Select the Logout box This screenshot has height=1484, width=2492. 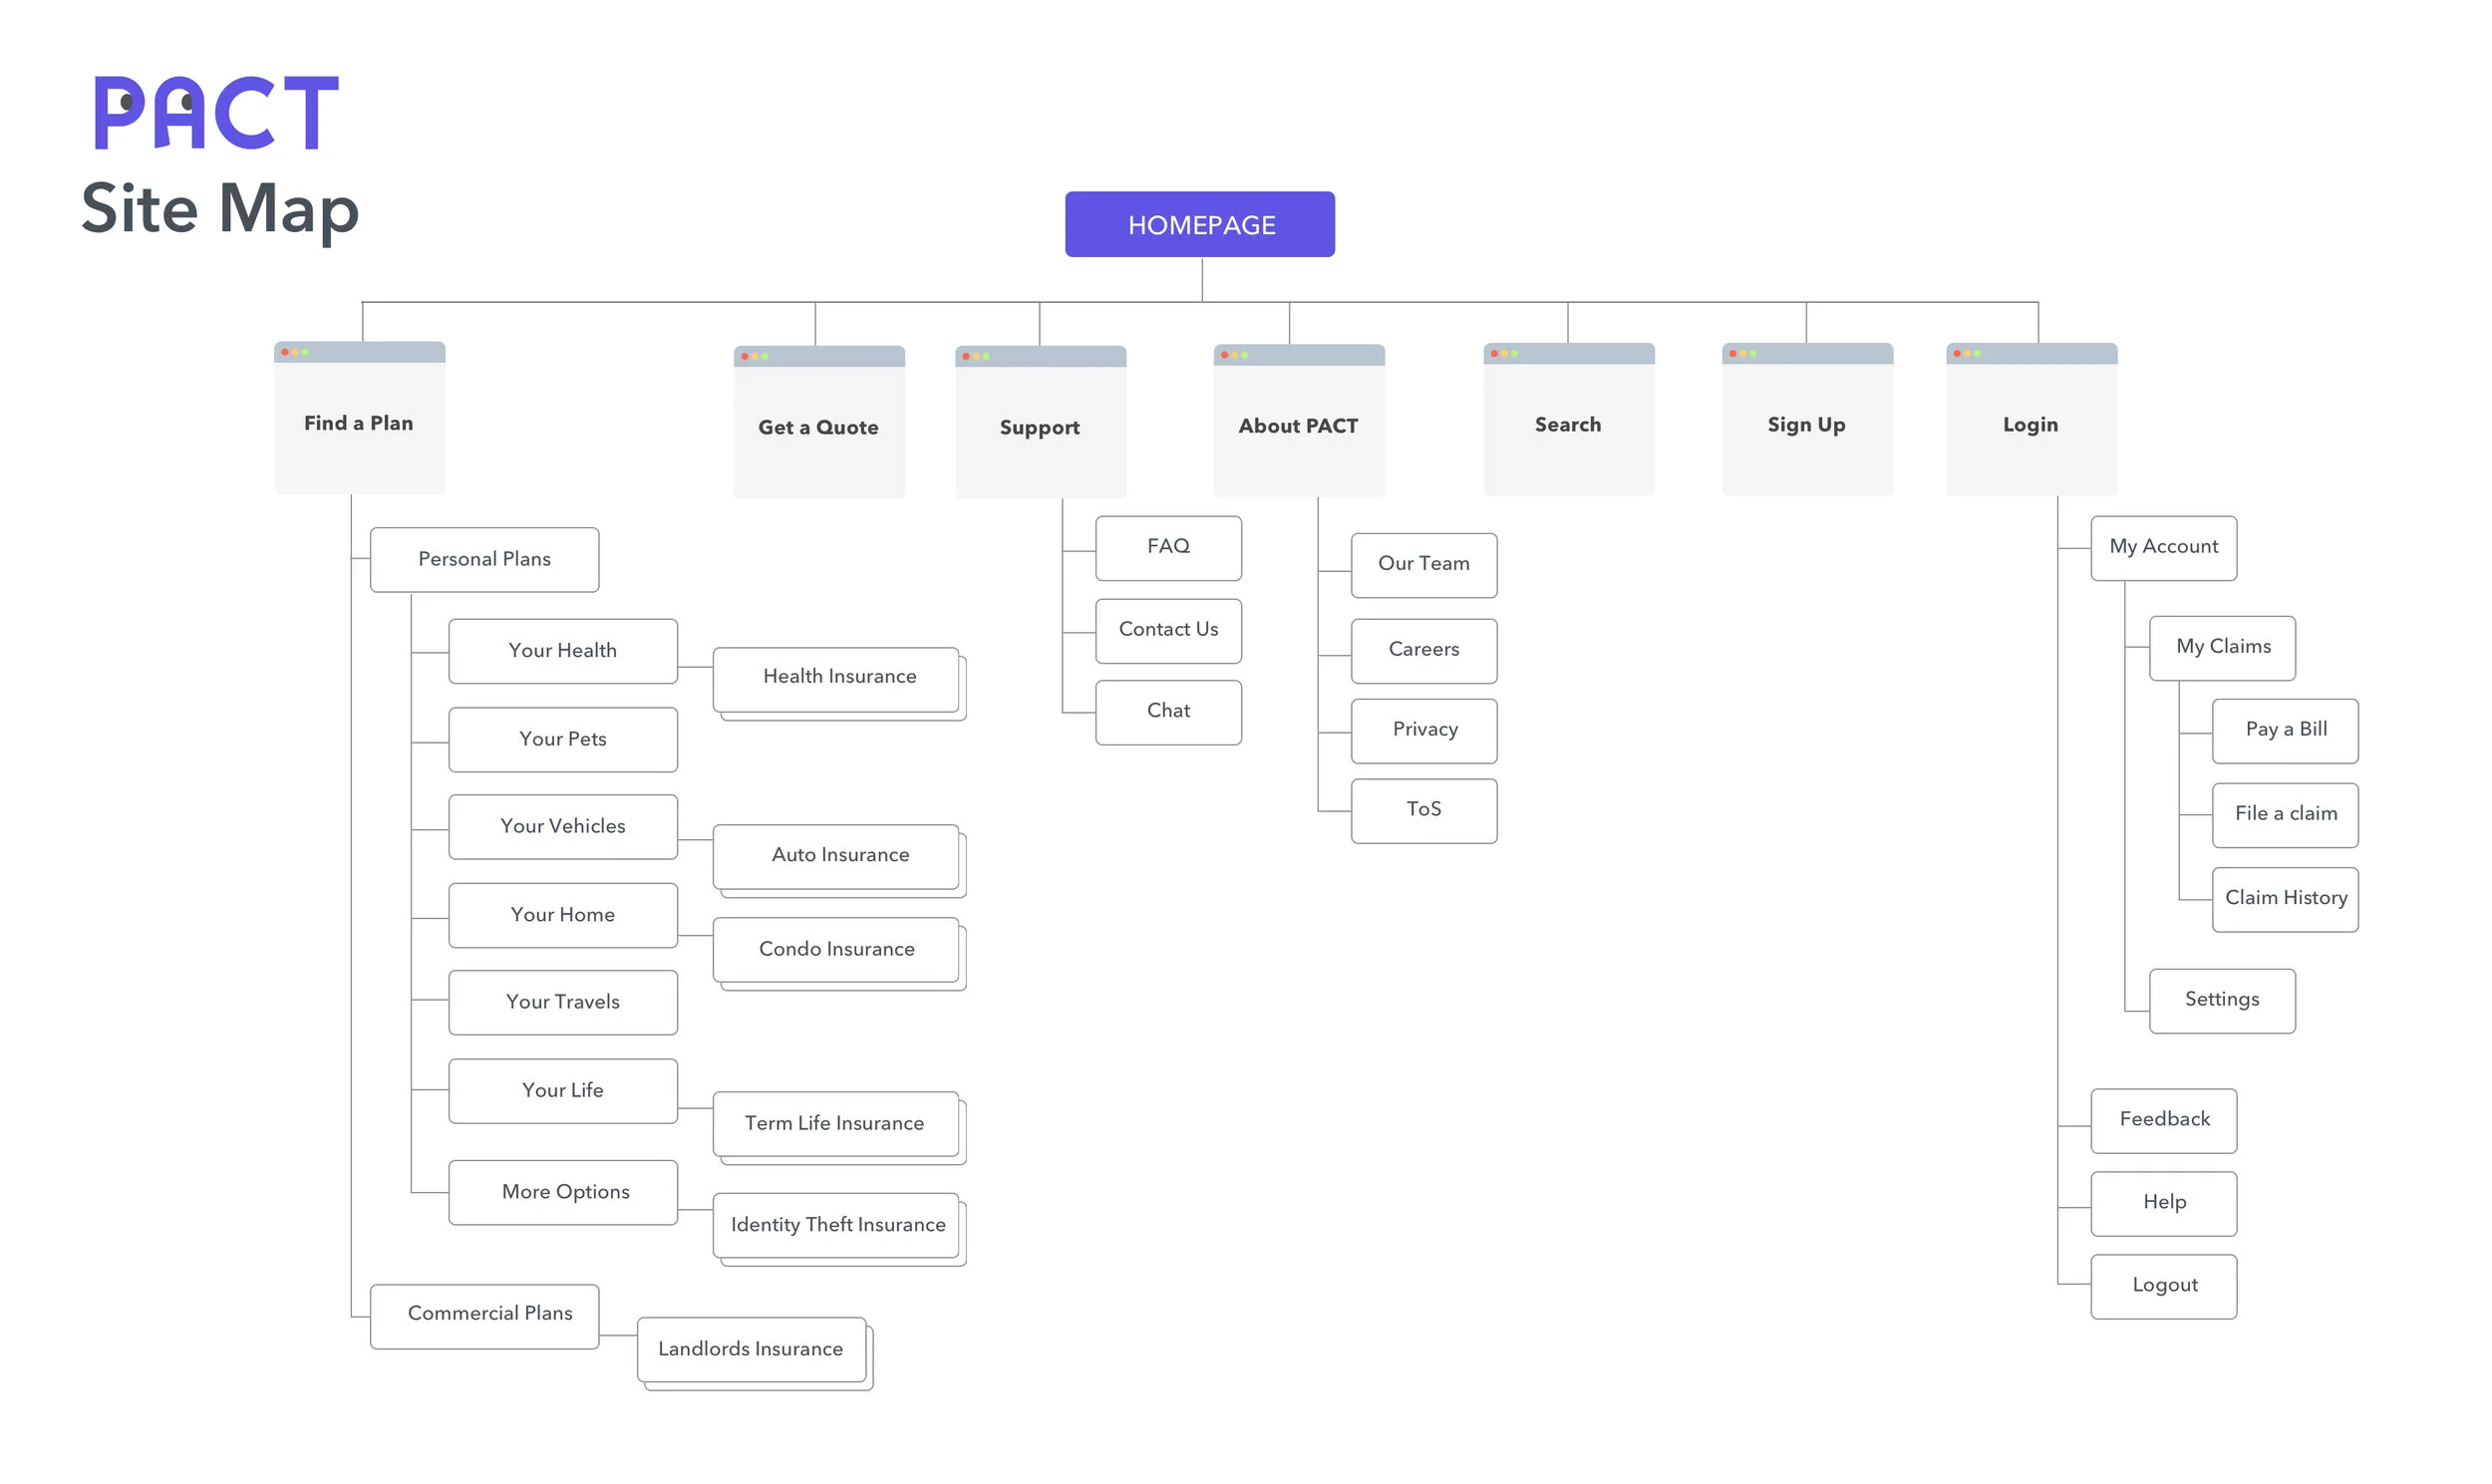point(2163,1286)
